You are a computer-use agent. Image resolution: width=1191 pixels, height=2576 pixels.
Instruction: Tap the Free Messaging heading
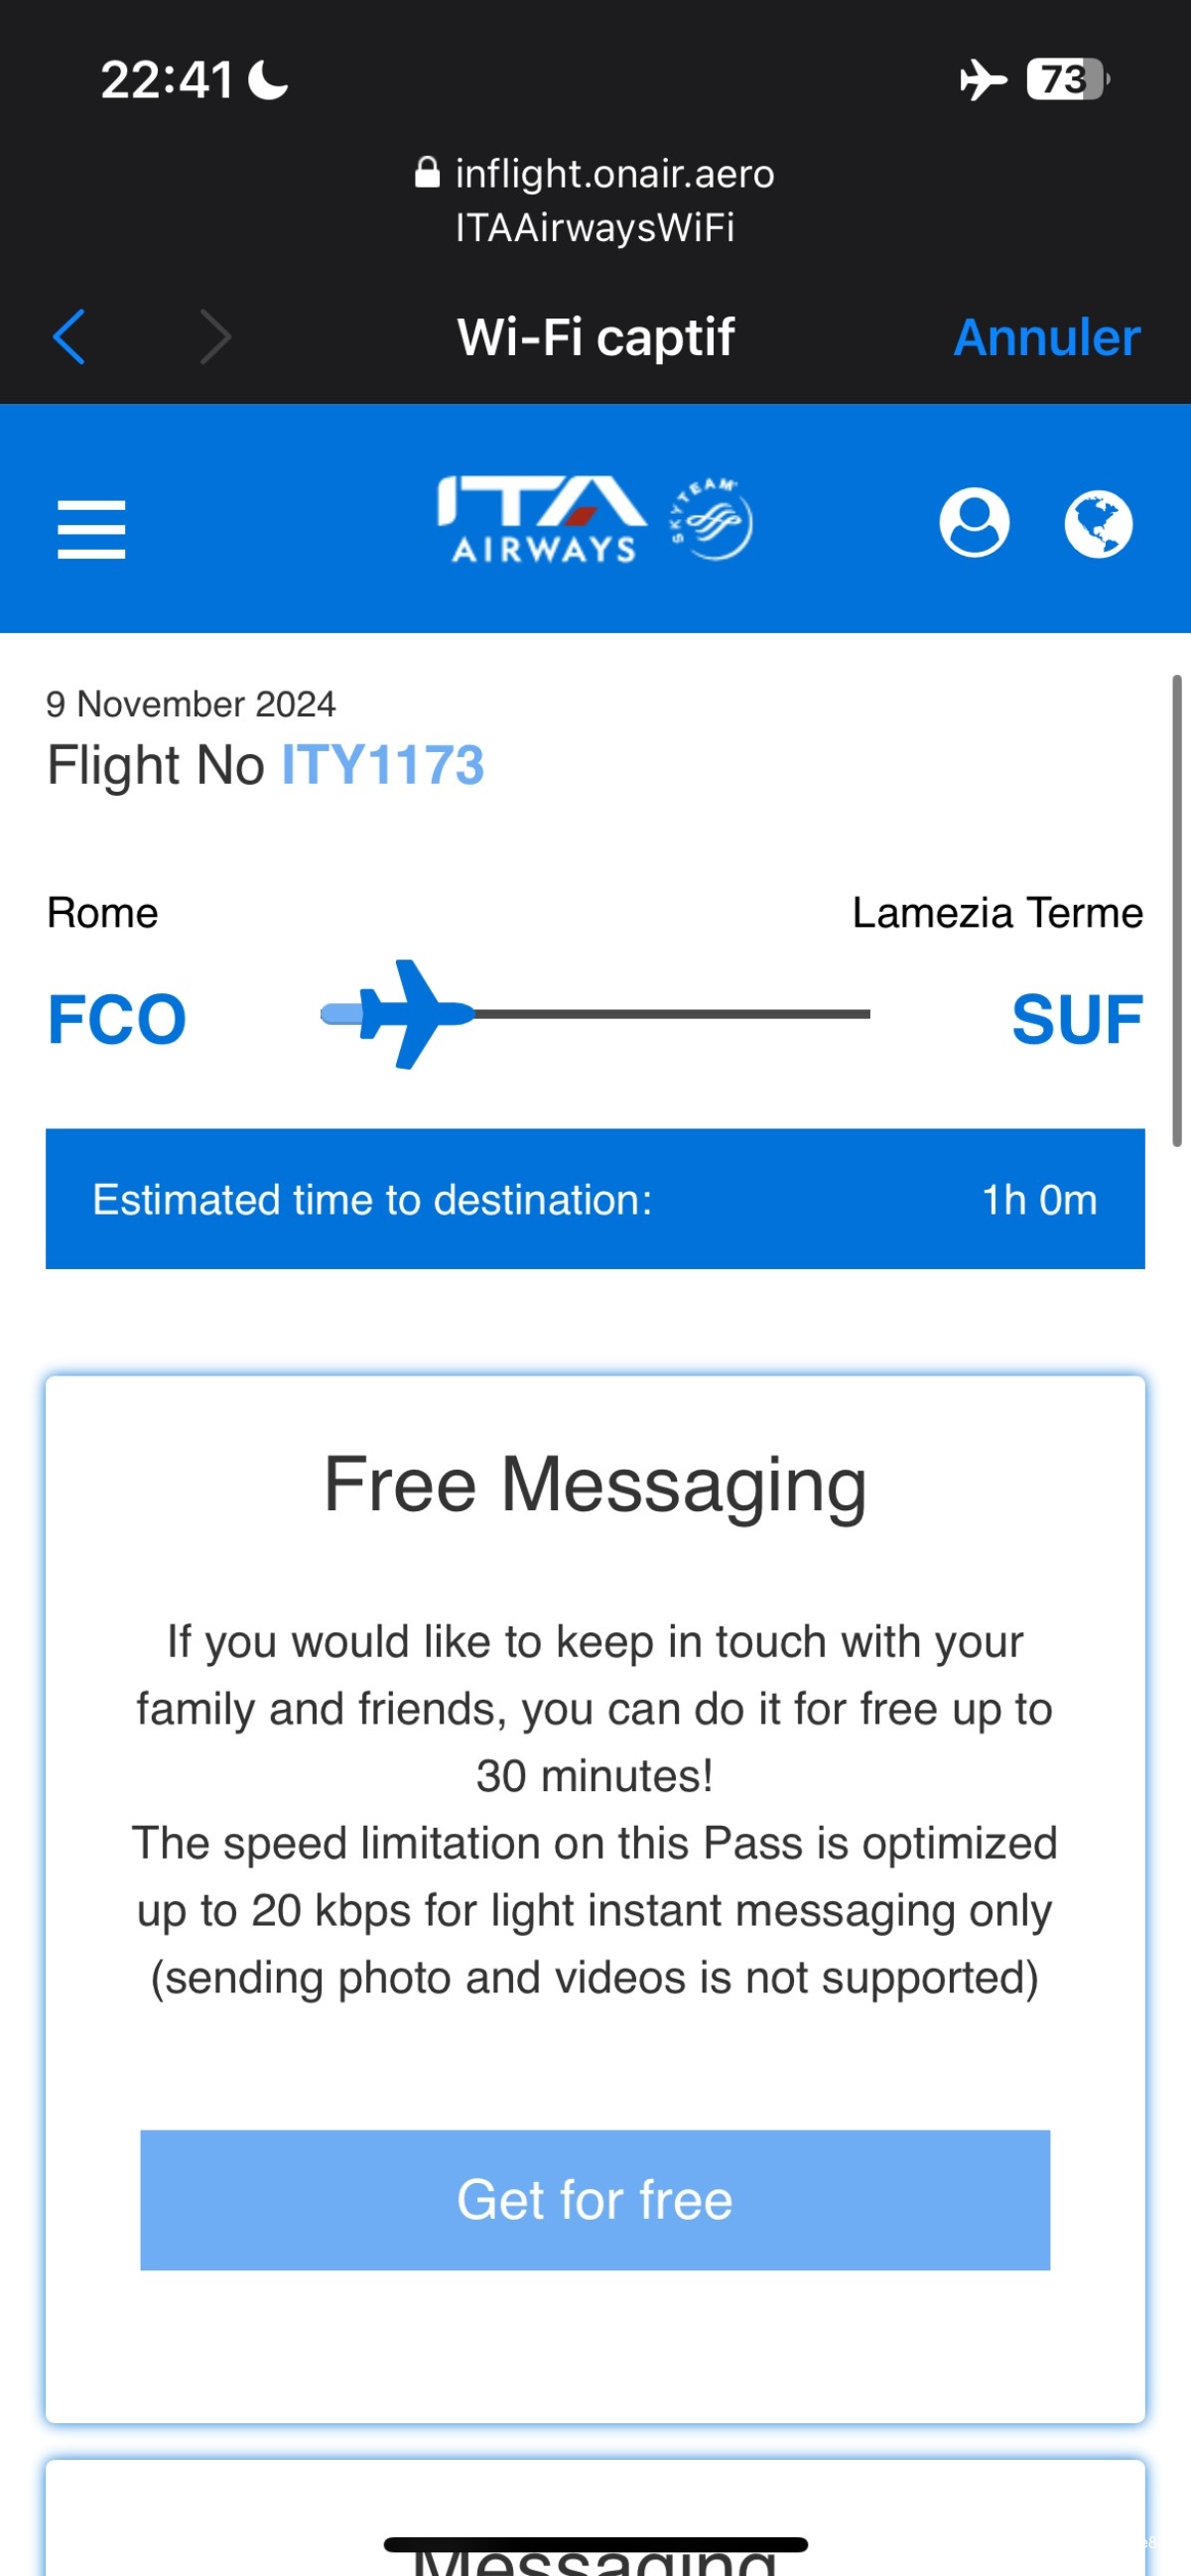[x=595, y=1484]
